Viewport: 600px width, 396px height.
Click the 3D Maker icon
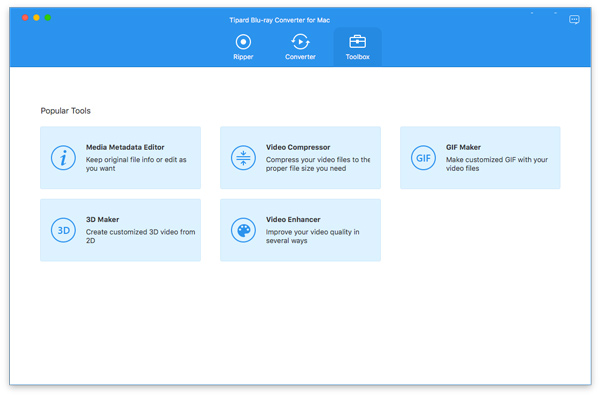pyautogui.click(x=63, y=230)
